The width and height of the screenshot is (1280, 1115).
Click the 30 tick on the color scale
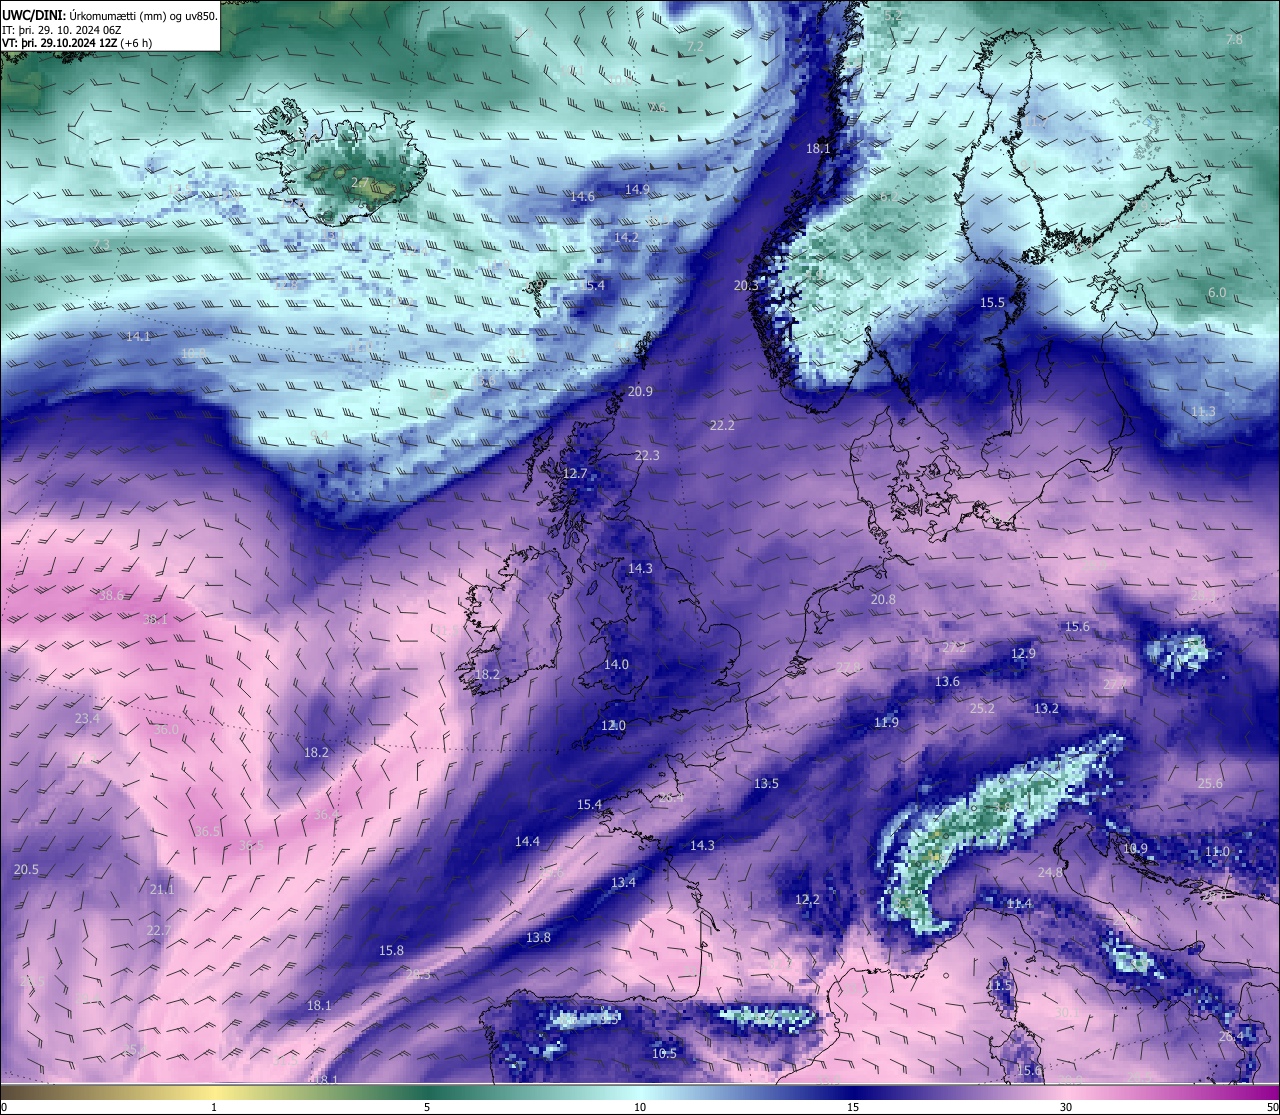click(x=1066, y=1107)
